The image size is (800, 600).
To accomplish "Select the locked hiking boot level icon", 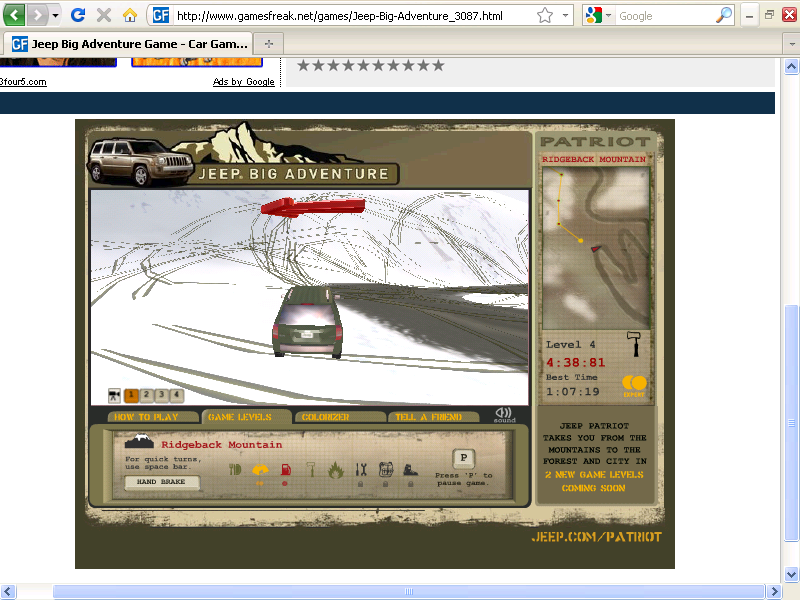I will tap(411, 469).
